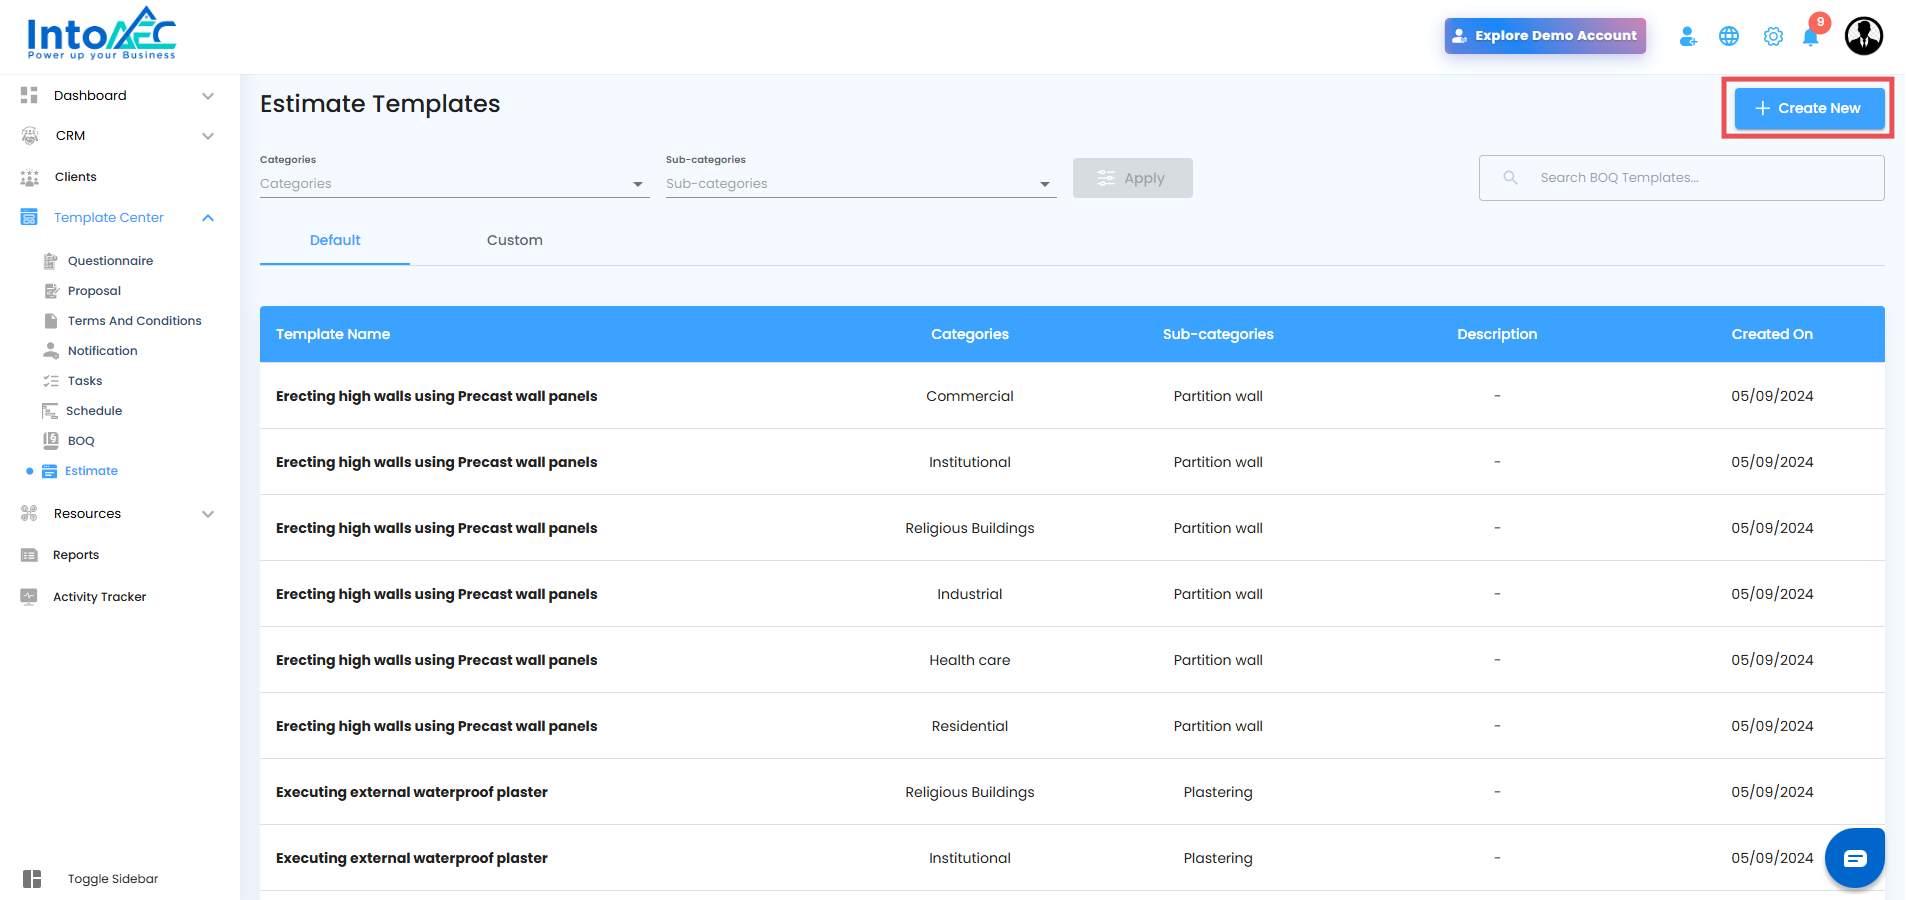Click the CRM sidebar icon

pos(30,135)
